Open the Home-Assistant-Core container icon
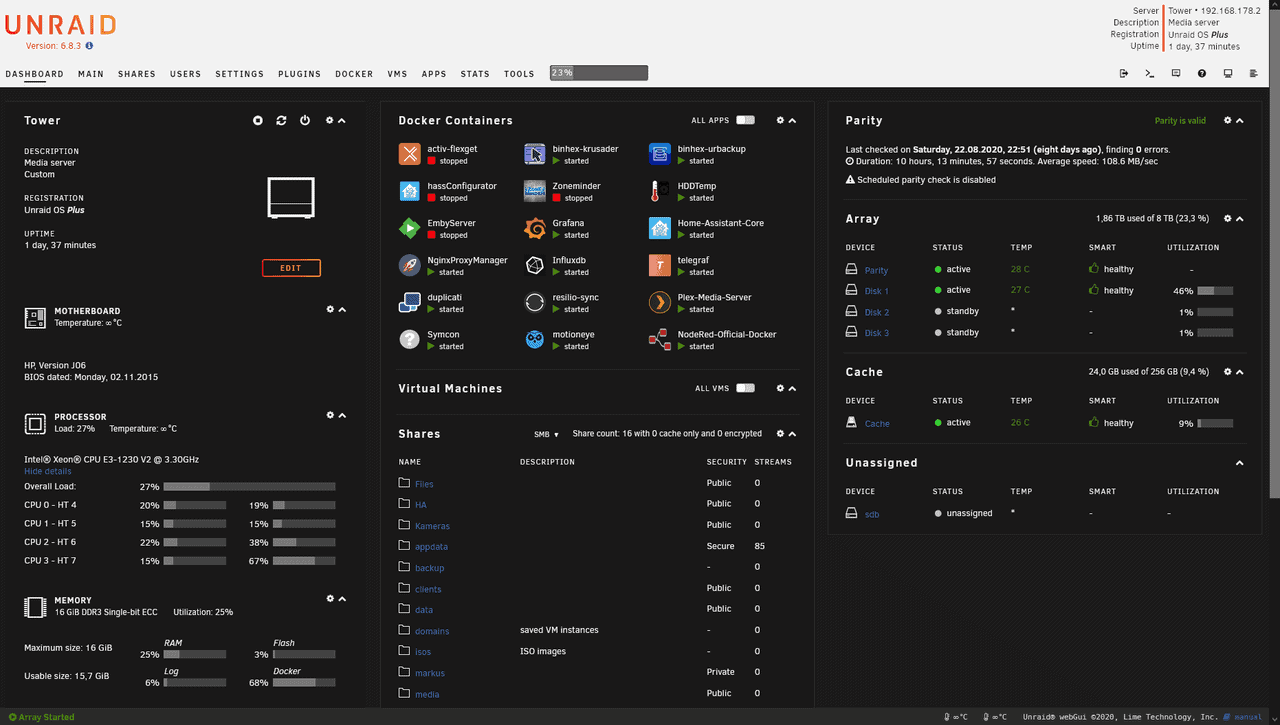The width and height of the screenshot is (1280, 725). click(x=658, y=228)
